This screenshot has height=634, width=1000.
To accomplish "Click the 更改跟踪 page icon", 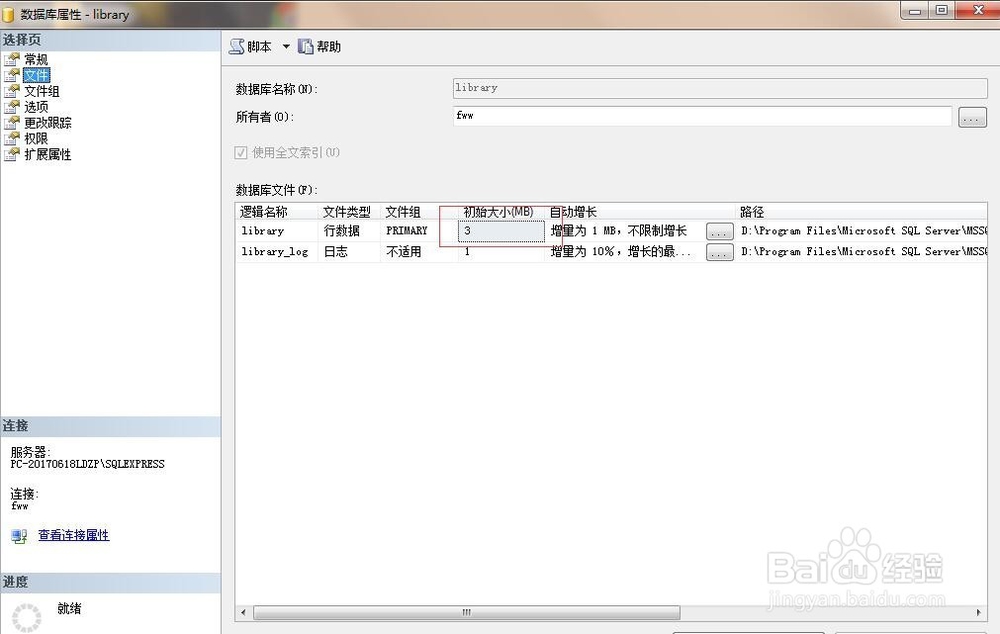I will 11,123.
